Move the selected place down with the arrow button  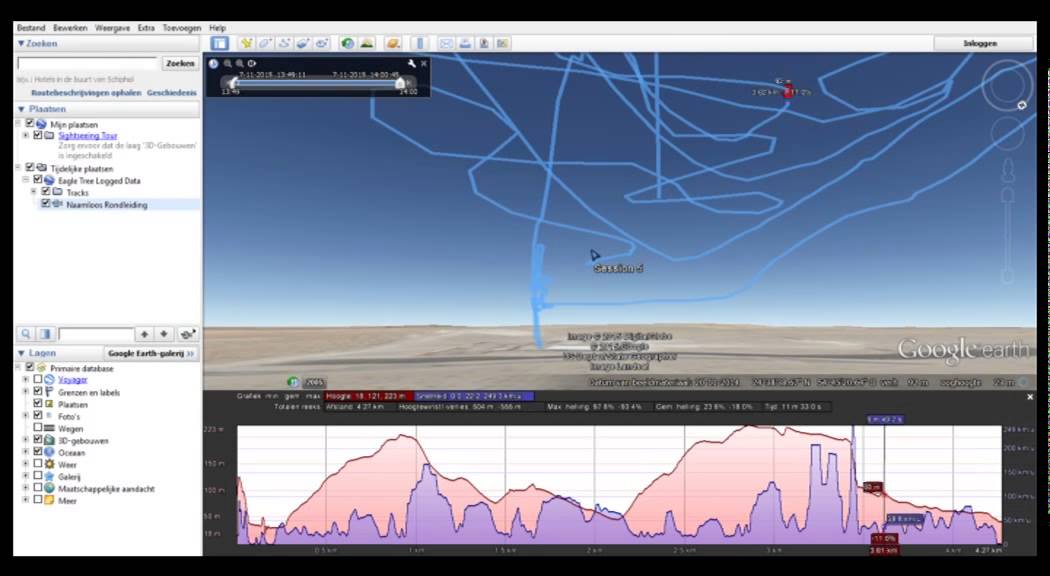click(x=163, y=334)
